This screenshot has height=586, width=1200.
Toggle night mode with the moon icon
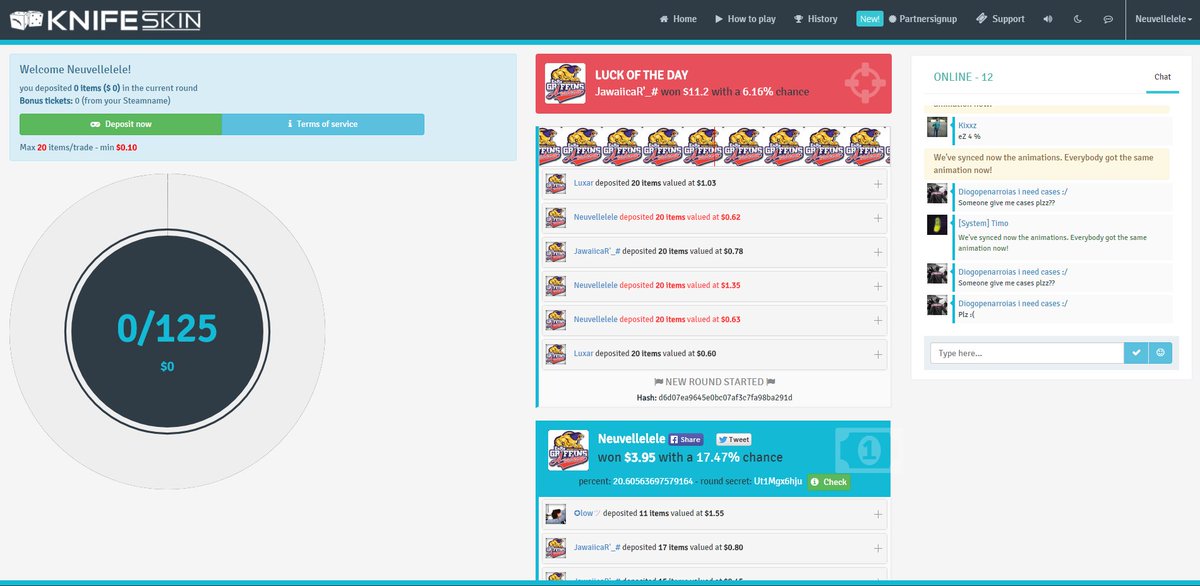point(1078,19)
